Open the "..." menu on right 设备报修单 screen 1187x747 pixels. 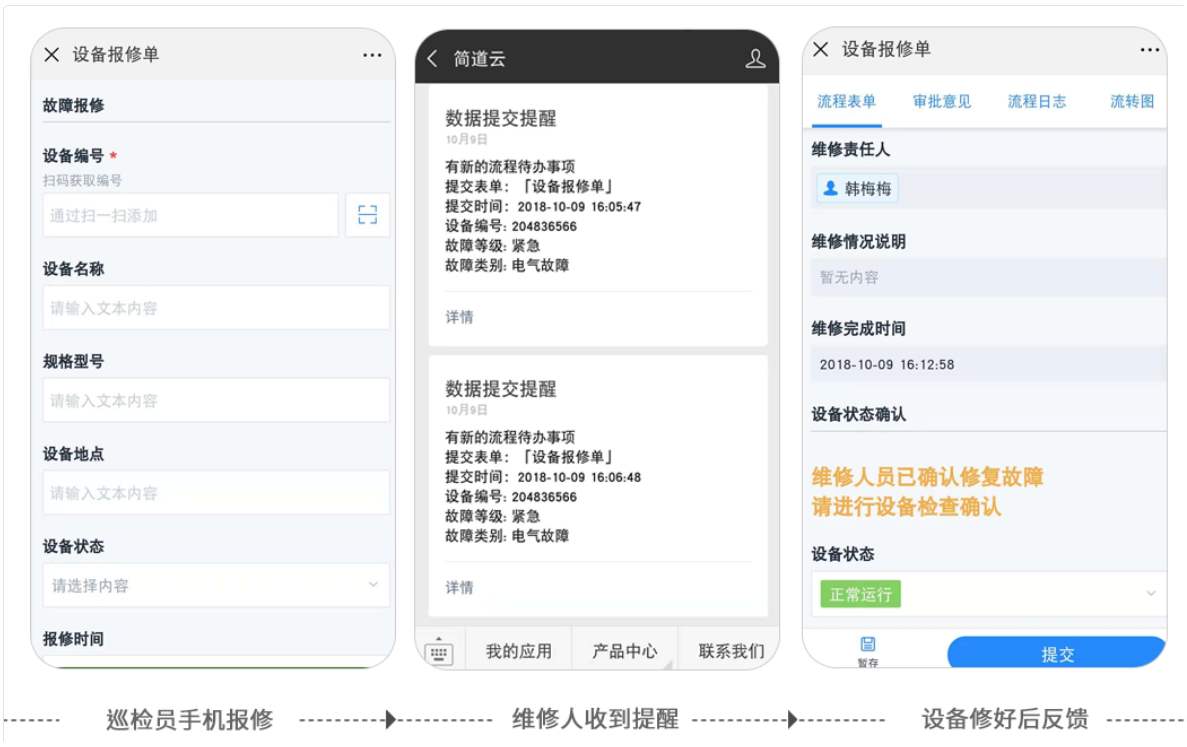[x=1148, y=48]
